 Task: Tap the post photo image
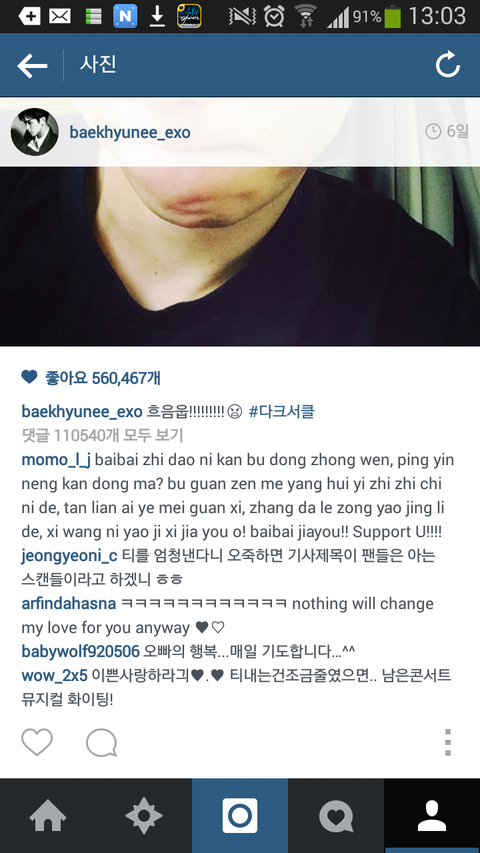pos(240,222)
